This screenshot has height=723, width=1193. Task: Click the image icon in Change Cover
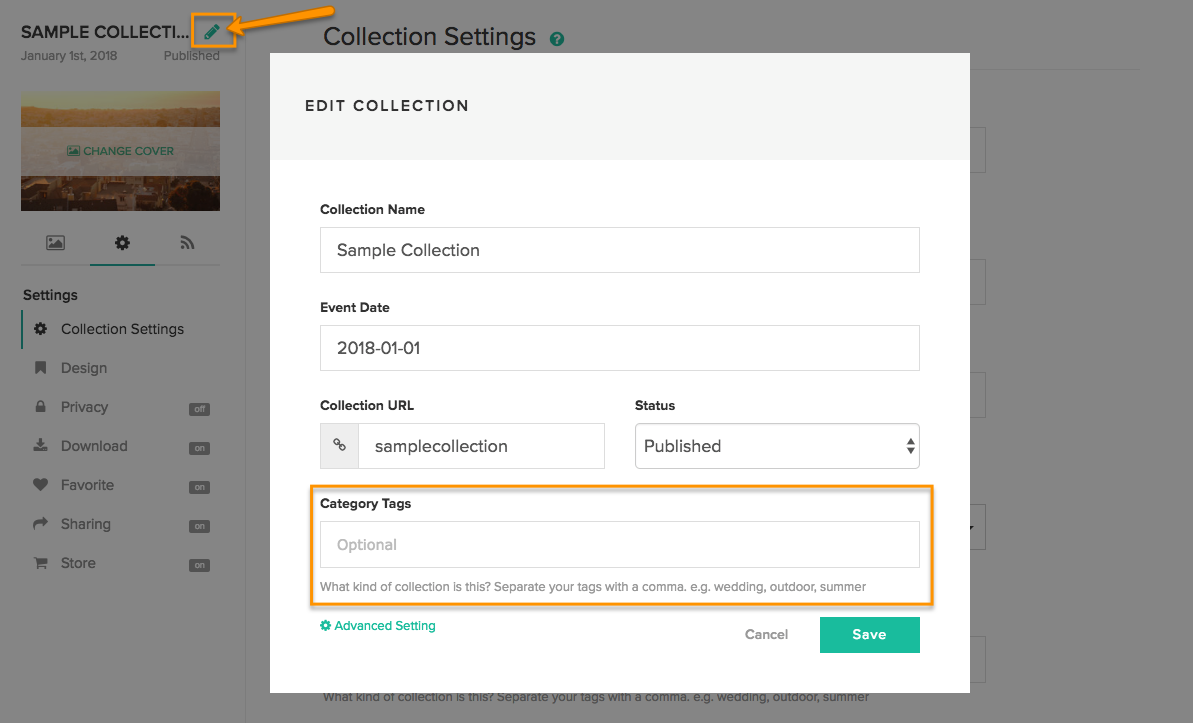(x=73, y=151)
